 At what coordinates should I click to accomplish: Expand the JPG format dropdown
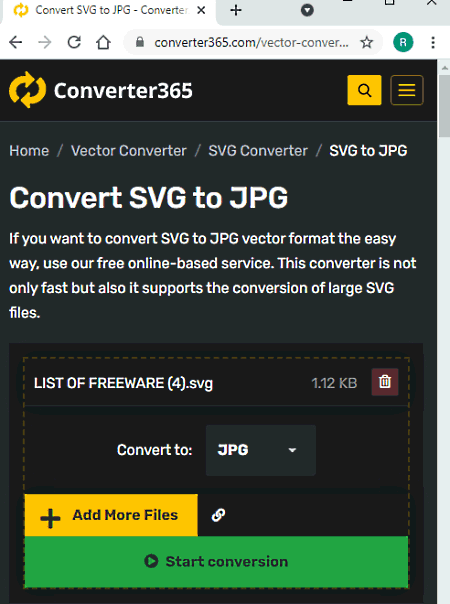tap(261, 450)
